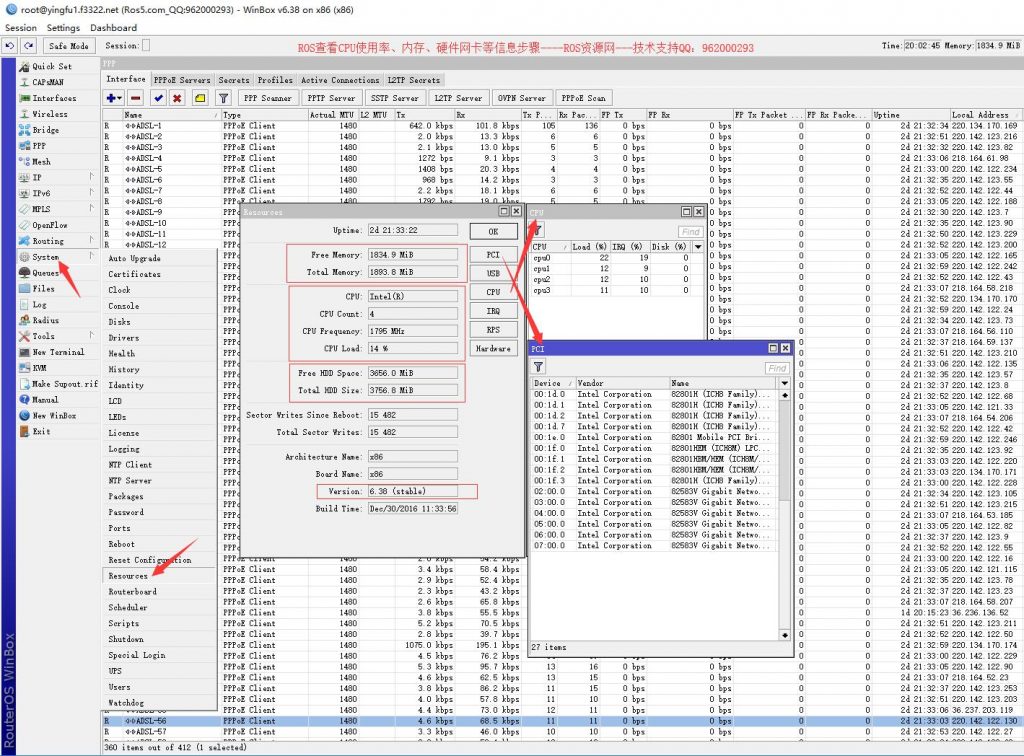1024x756 pixels.
Task: Select the ADSL-56 row
Action: coord(562,721)
